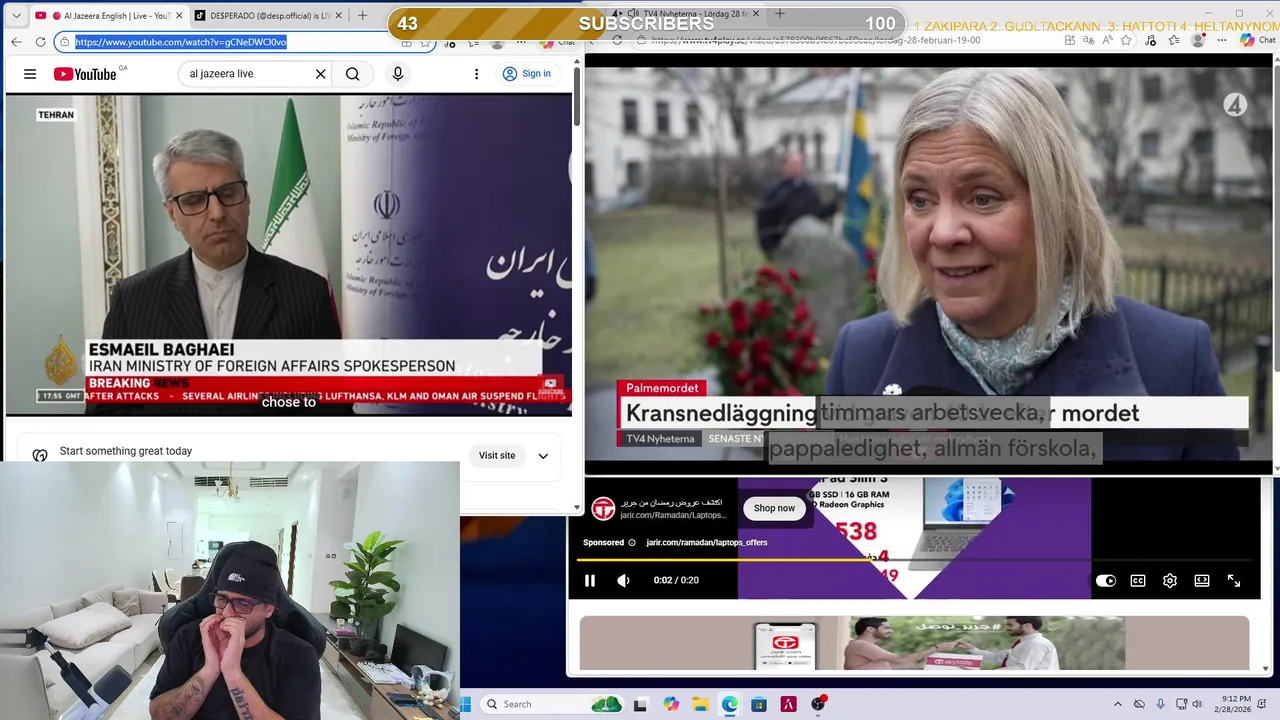Image resolution: width=1280 pixels, height=720 pixels.
Task: Sign in to YouTube
Action: (527, 74)
